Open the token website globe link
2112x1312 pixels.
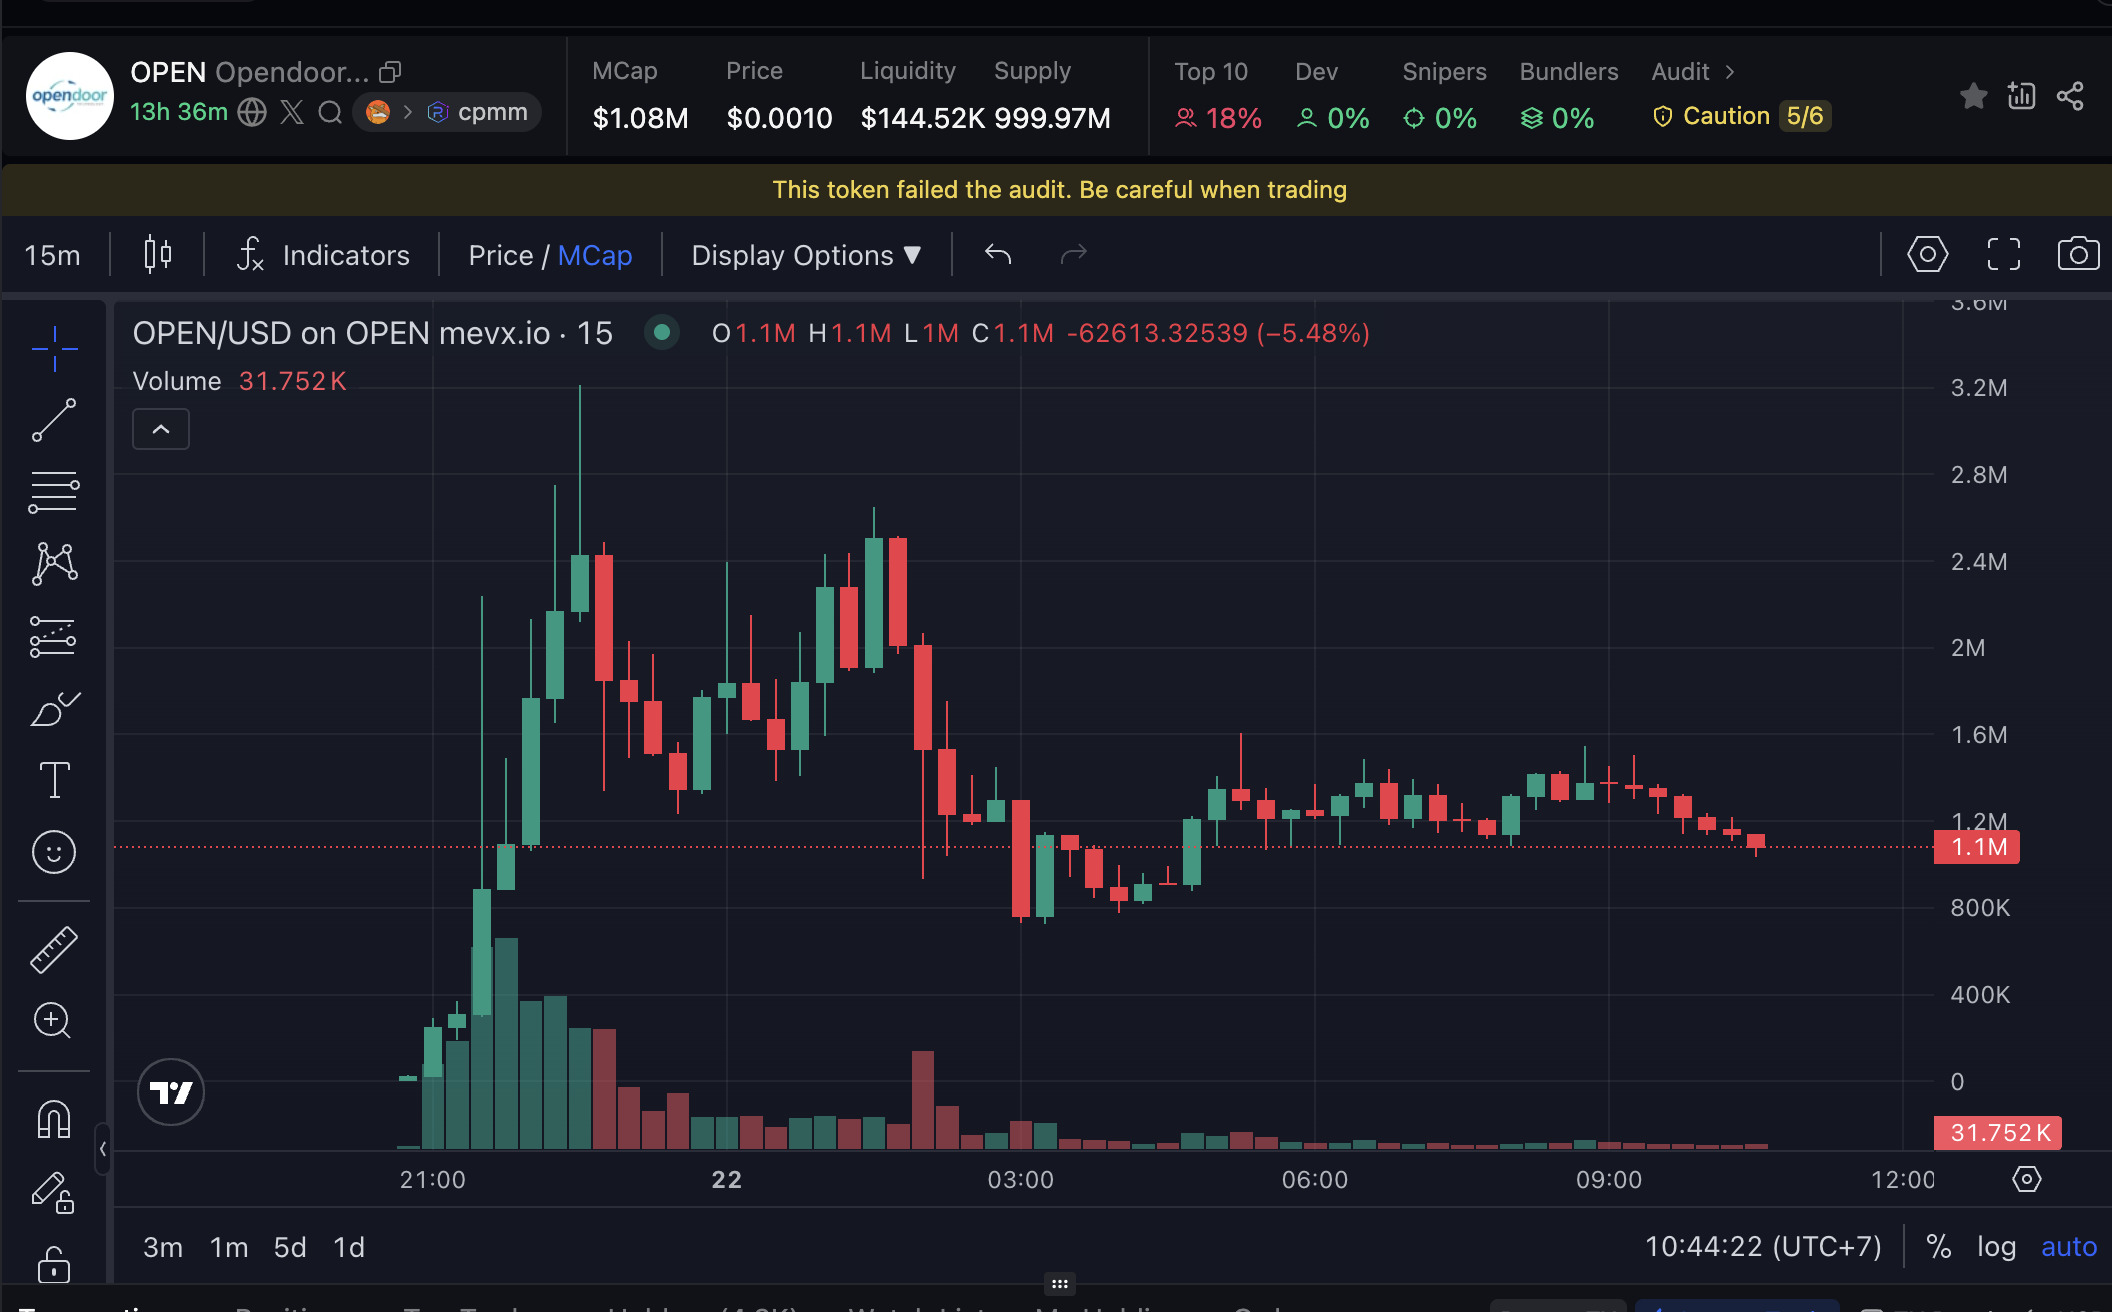point(252,112)
